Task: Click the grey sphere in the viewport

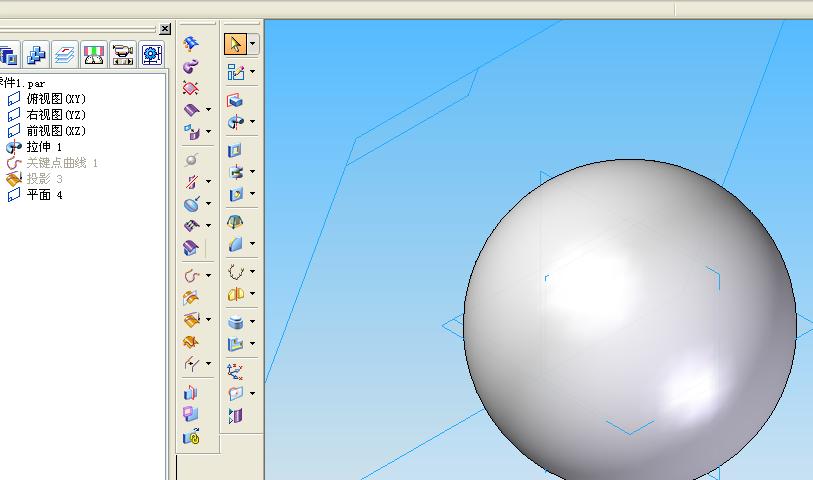Action: pyautogui.click(x=629, y=321)
